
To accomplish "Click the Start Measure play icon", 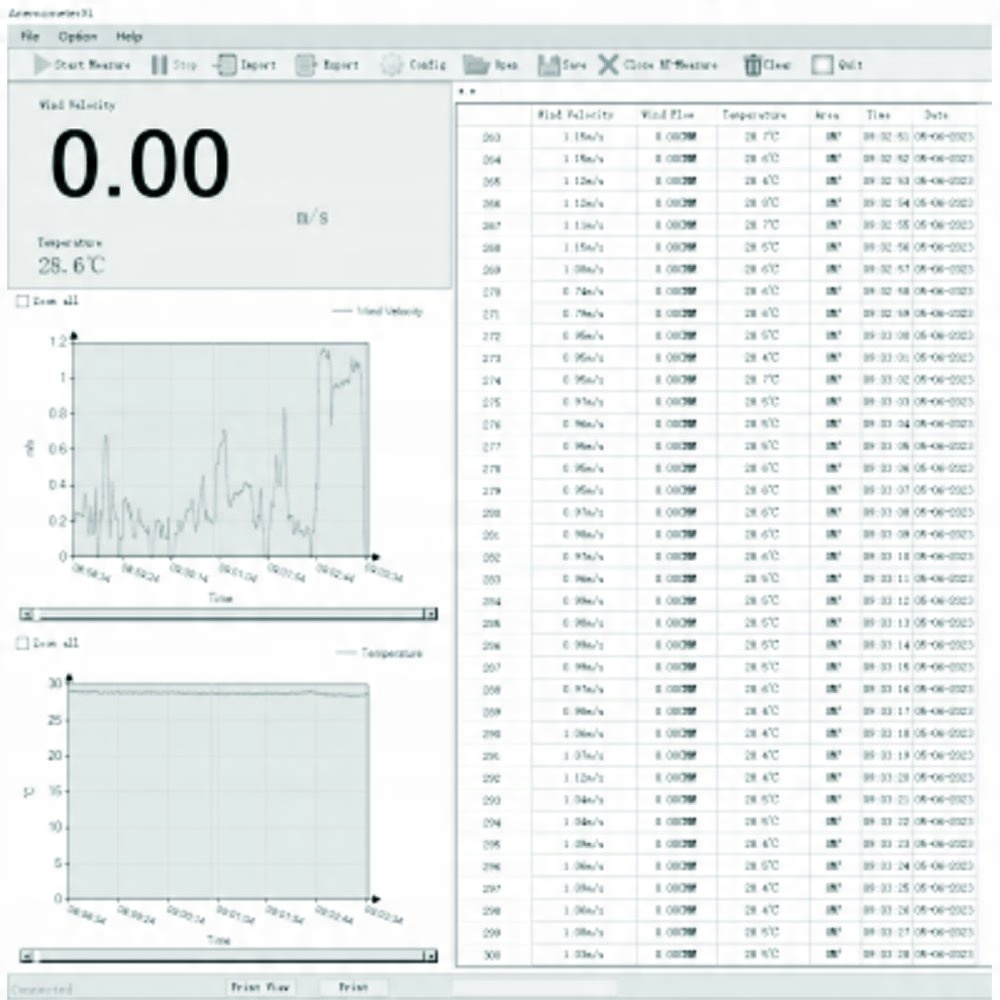I will [x=41, y=64].
